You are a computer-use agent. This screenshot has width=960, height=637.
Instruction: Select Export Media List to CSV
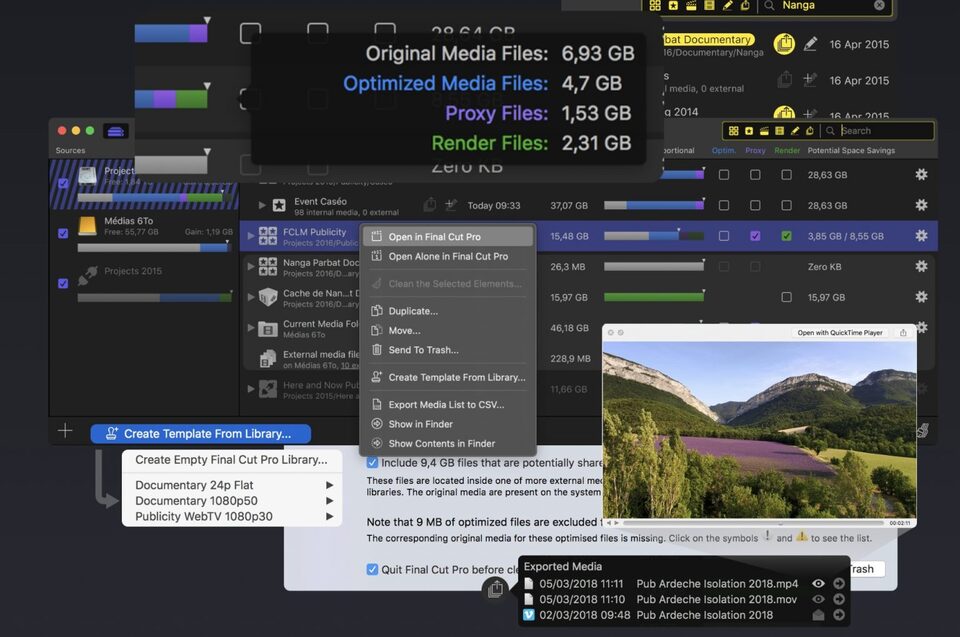point(446,404)
